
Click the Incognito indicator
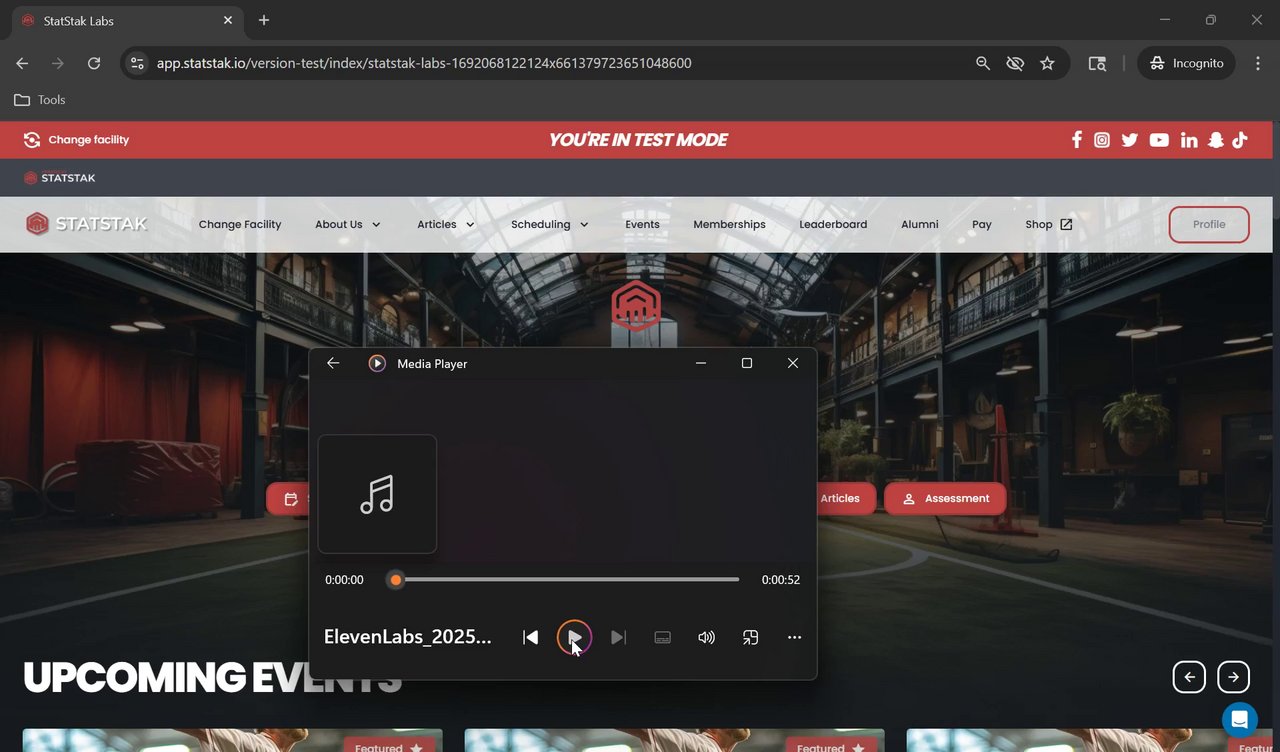1186,63
